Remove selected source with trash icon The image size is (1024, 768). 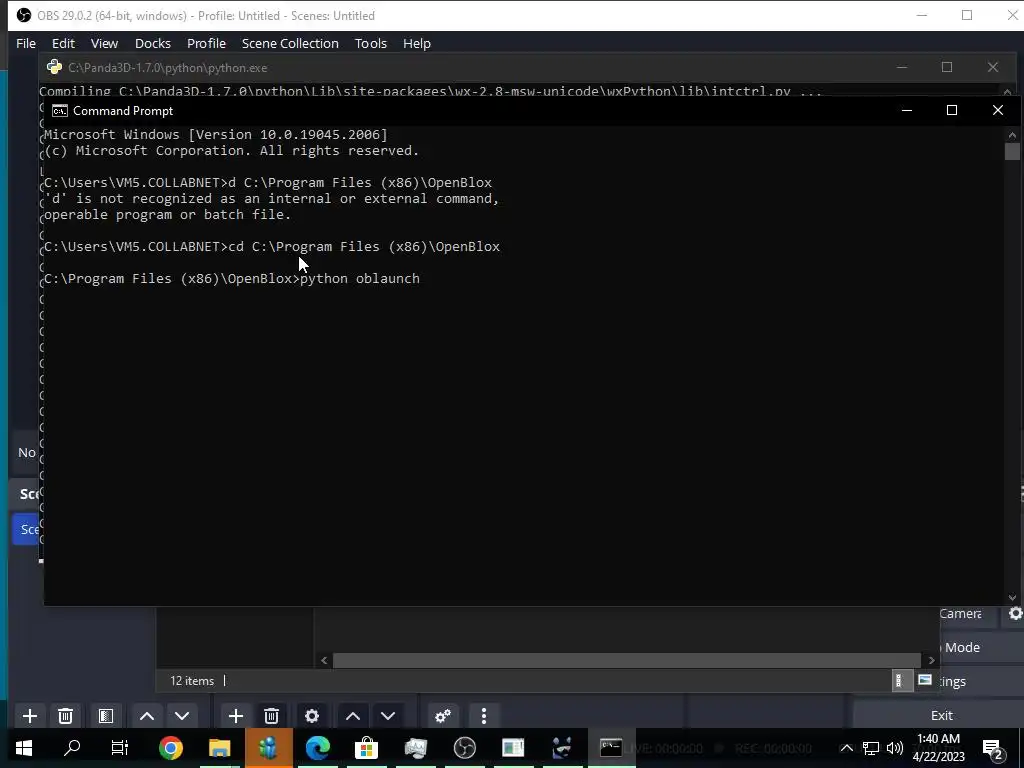[x=272, y=716]
